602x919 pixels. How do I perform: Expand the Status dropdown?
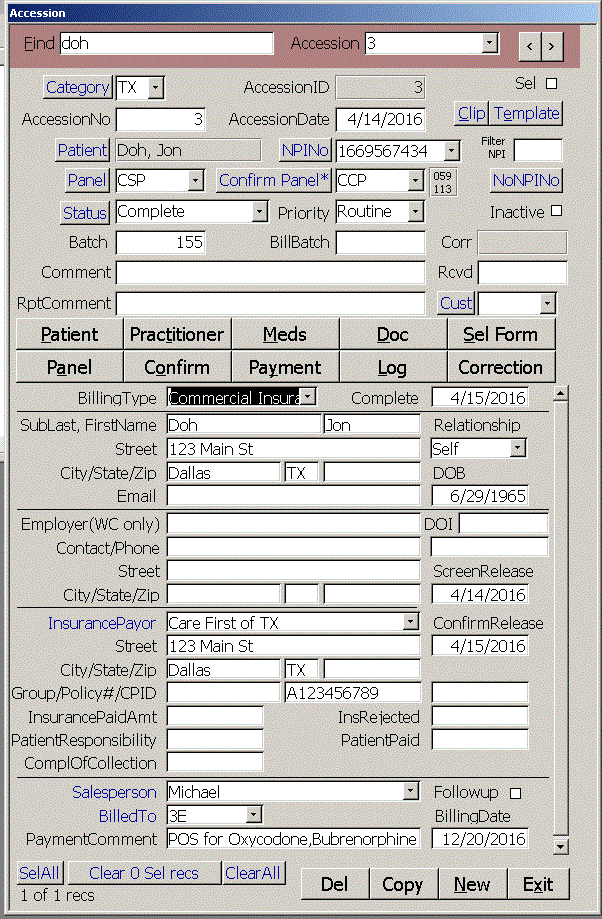click(260, 212)
